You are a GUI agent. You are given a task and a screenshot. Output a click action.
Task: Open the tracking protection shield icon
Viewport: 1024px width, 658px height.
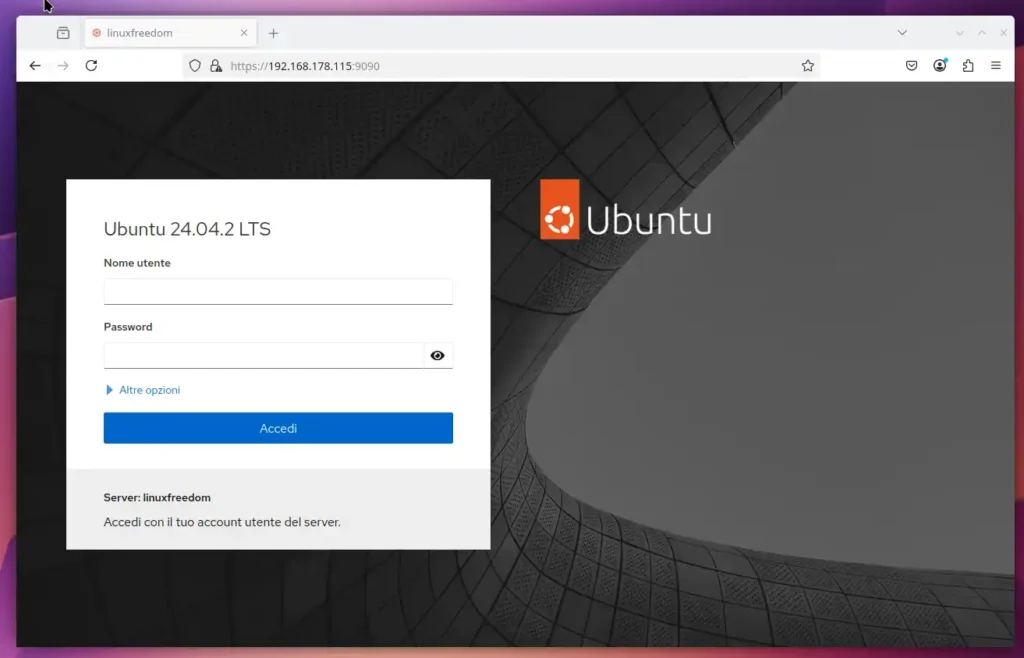click(195, 66)
